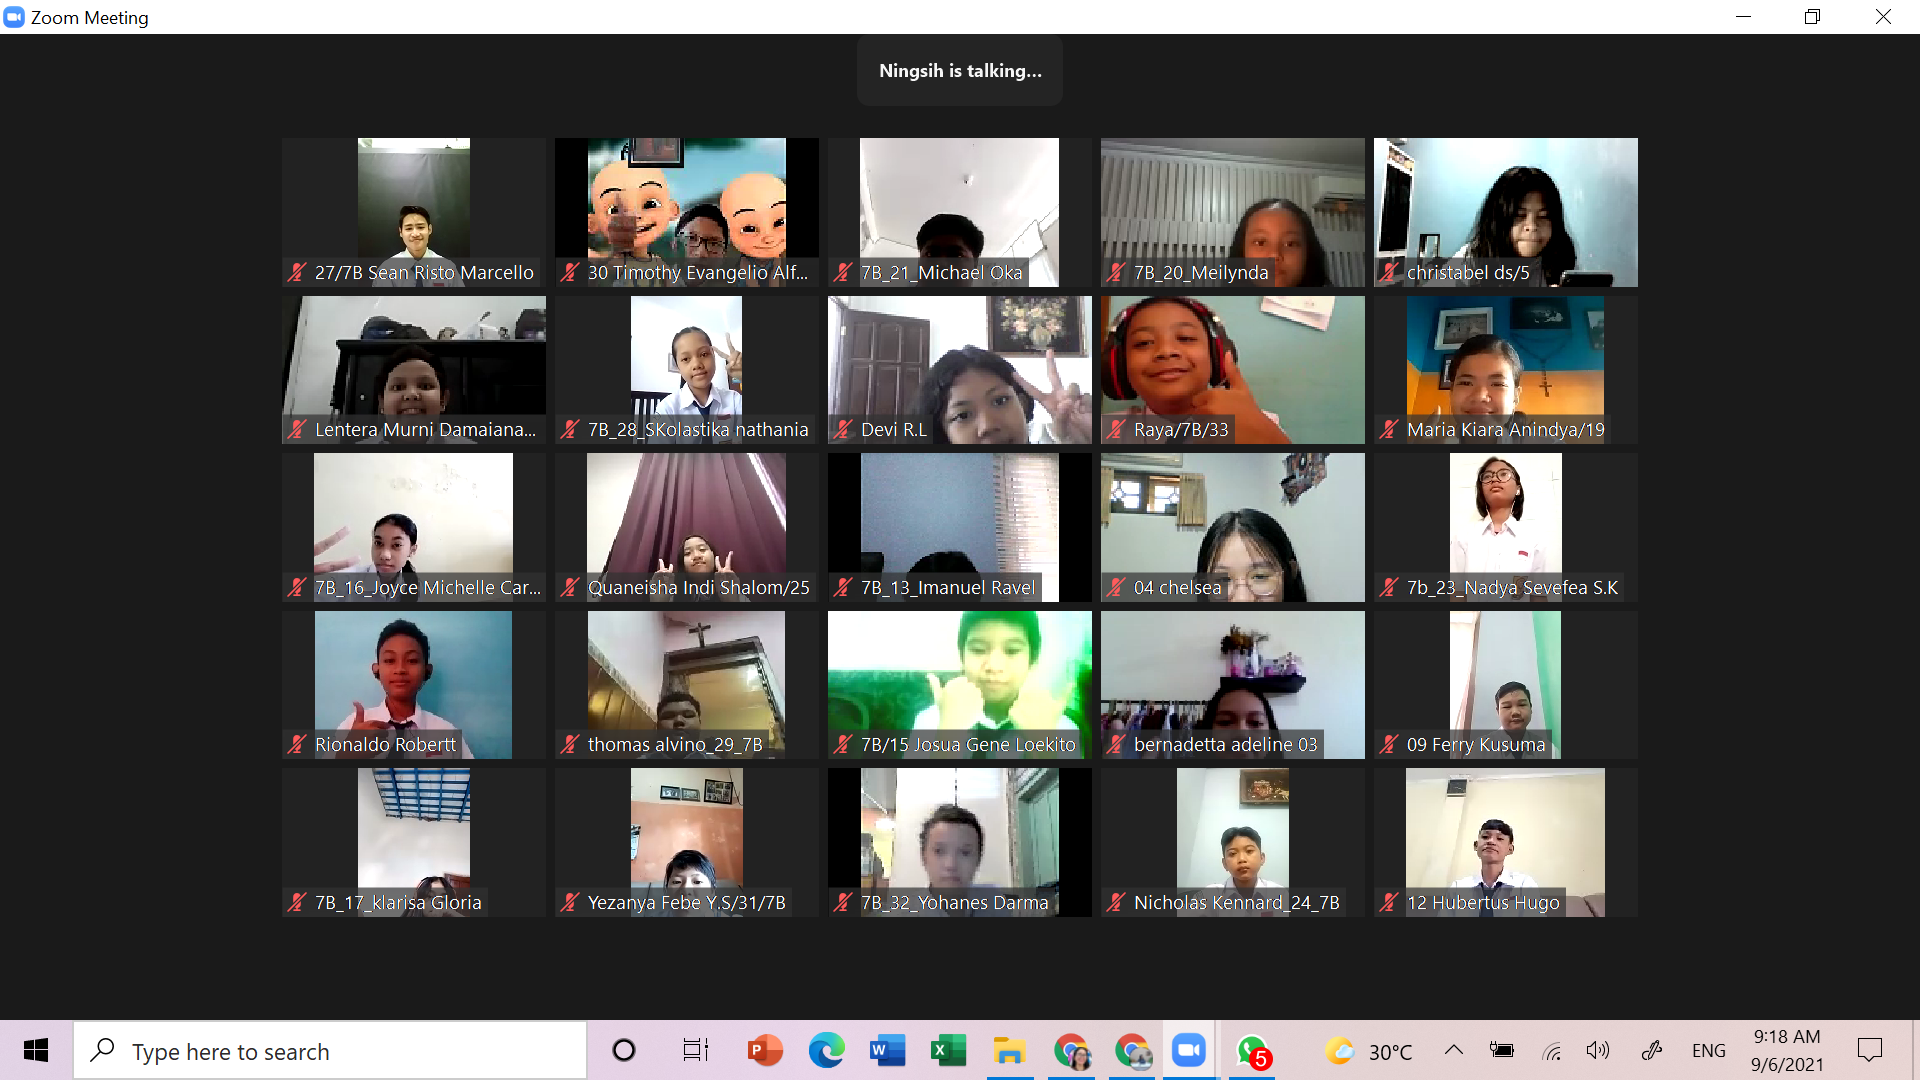Click the muted mic icon on Lentera Murni Damaiana

(x=297, y=429)
